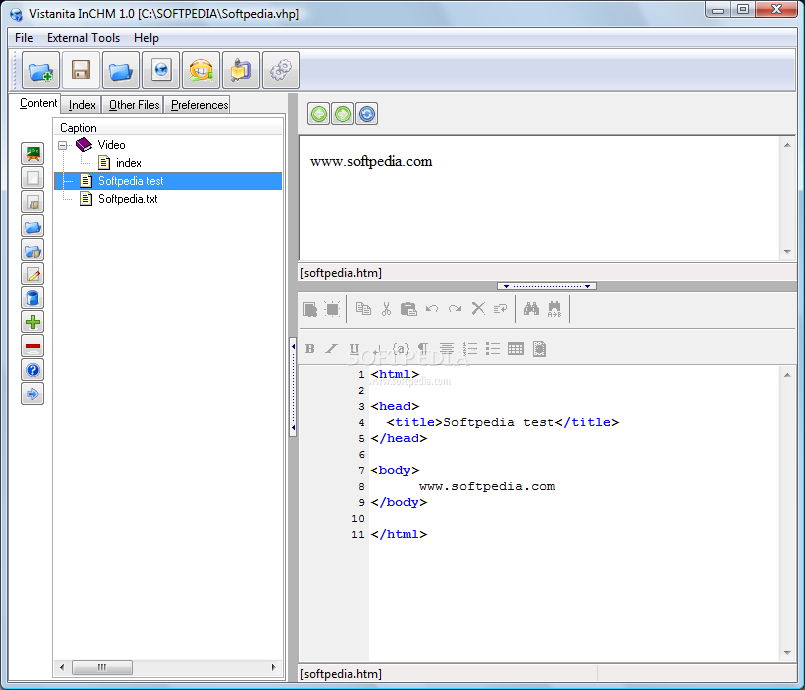Click the vertical panel splitter collapse handle

tap(293, 387)
